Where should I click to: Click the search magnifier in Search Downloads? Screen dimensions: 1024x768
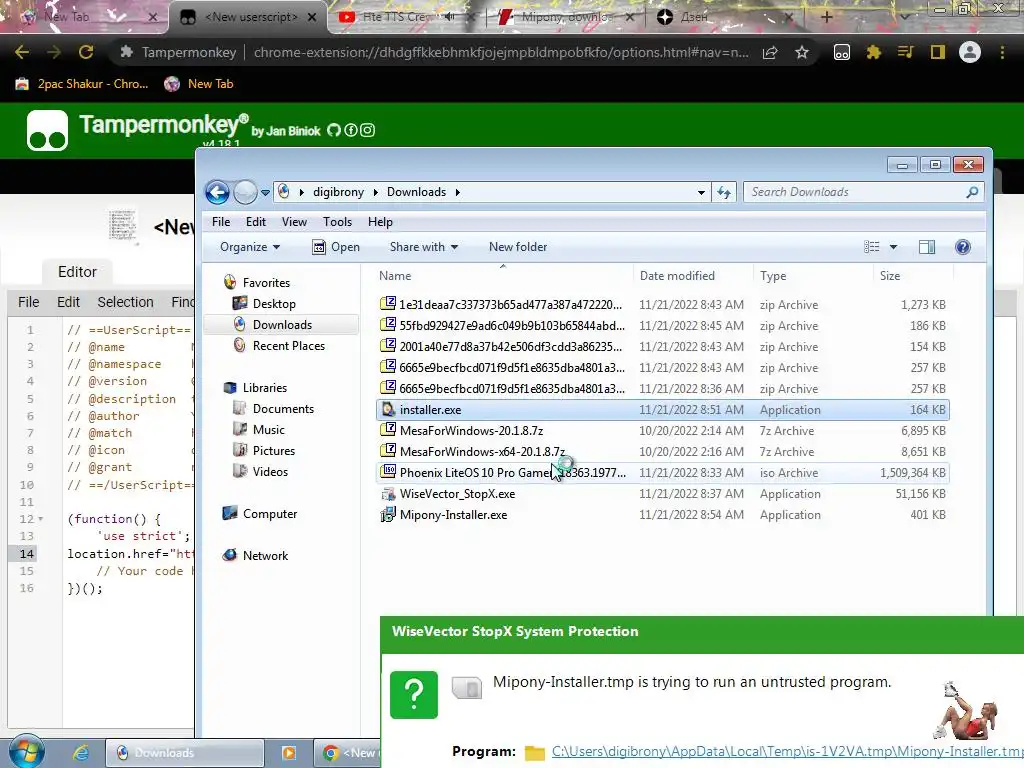pyautogui.click(x=972, y=192)
